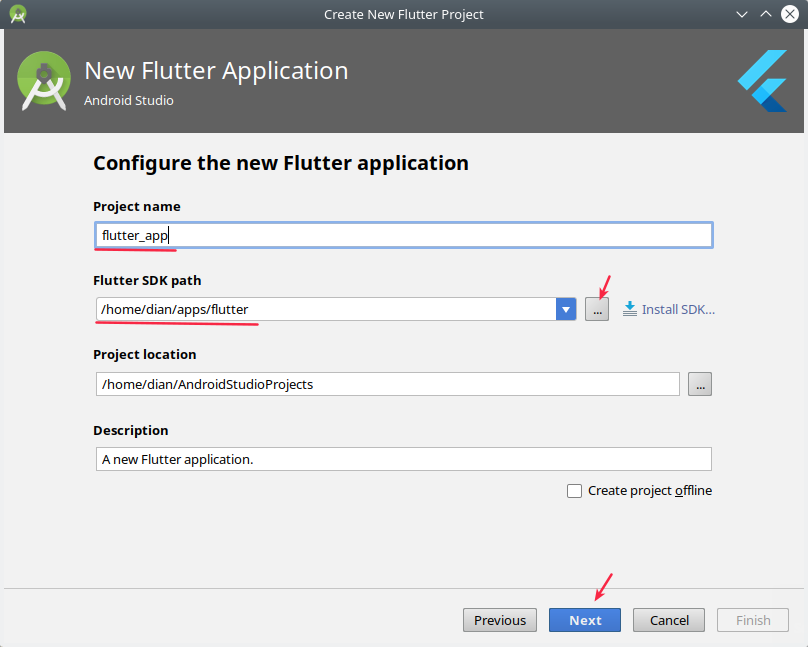The image size is (808, 647).
Task: Browse for a project location folder
Action: (x=700, y=384)
